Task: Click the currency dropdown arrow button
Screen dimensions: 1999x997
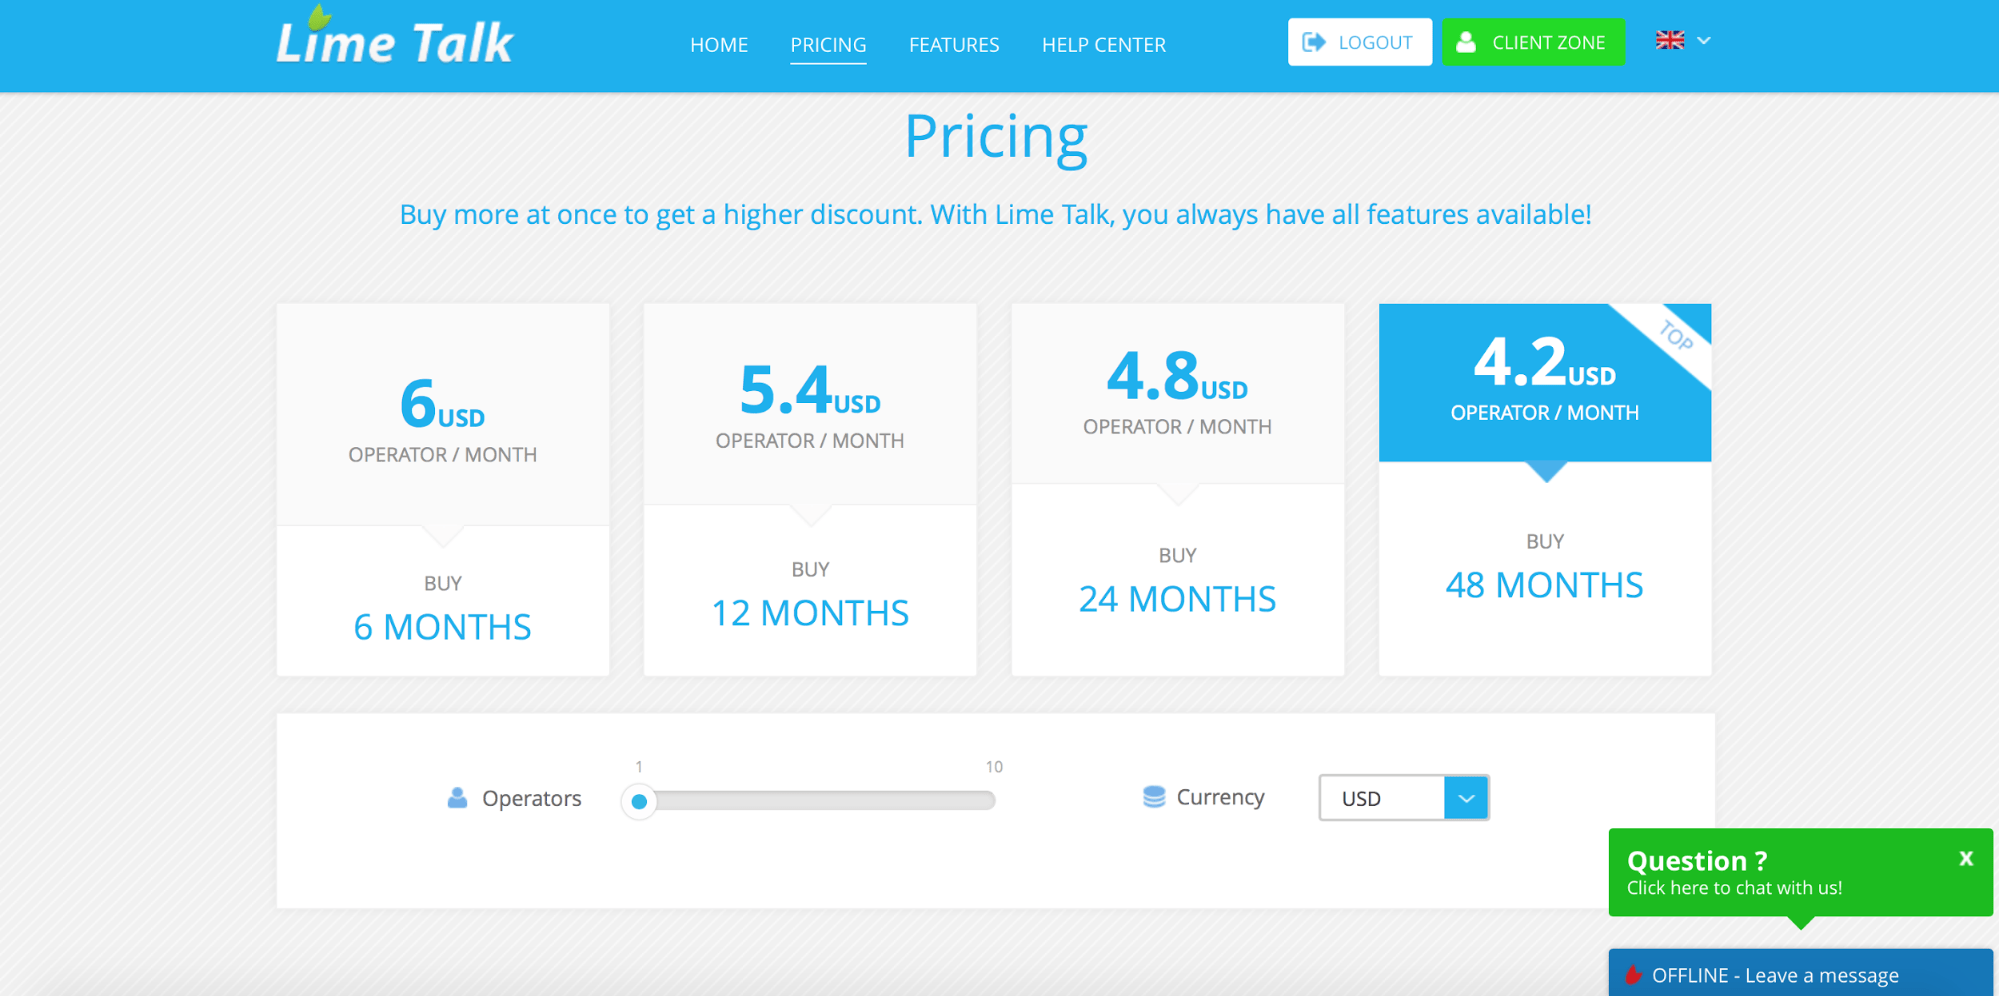Action: pyautogui.click(x=1466, y=798)
